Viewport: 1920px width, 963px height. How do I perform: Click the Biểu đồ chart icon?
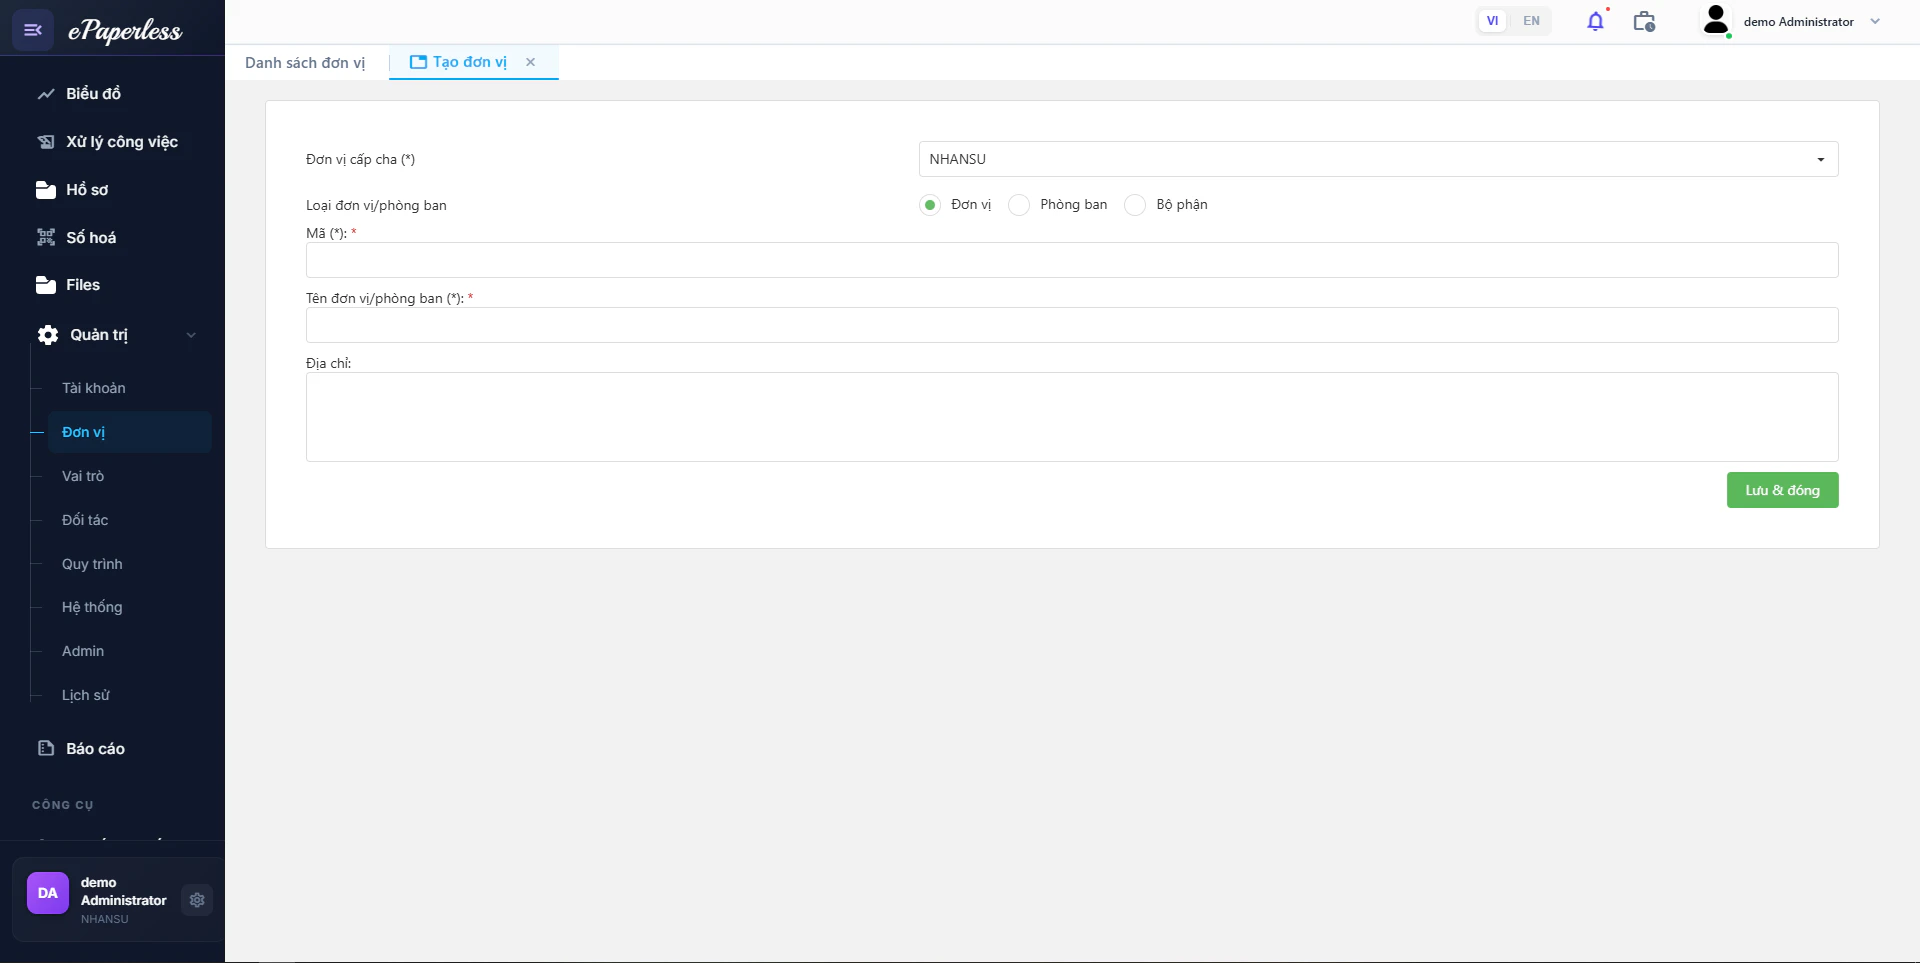46,94
